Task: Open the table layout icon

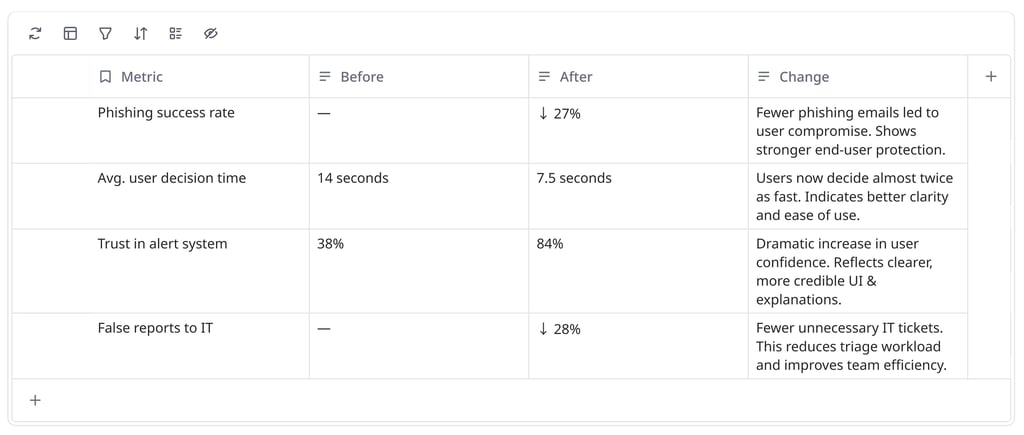Action: (70, 33)
